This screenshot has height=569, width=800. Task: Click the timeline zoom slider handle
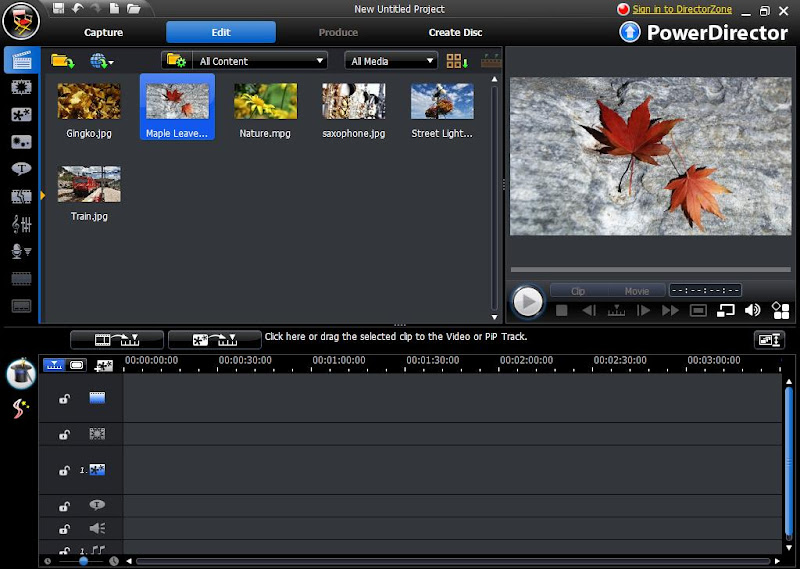tap(83, 561)
